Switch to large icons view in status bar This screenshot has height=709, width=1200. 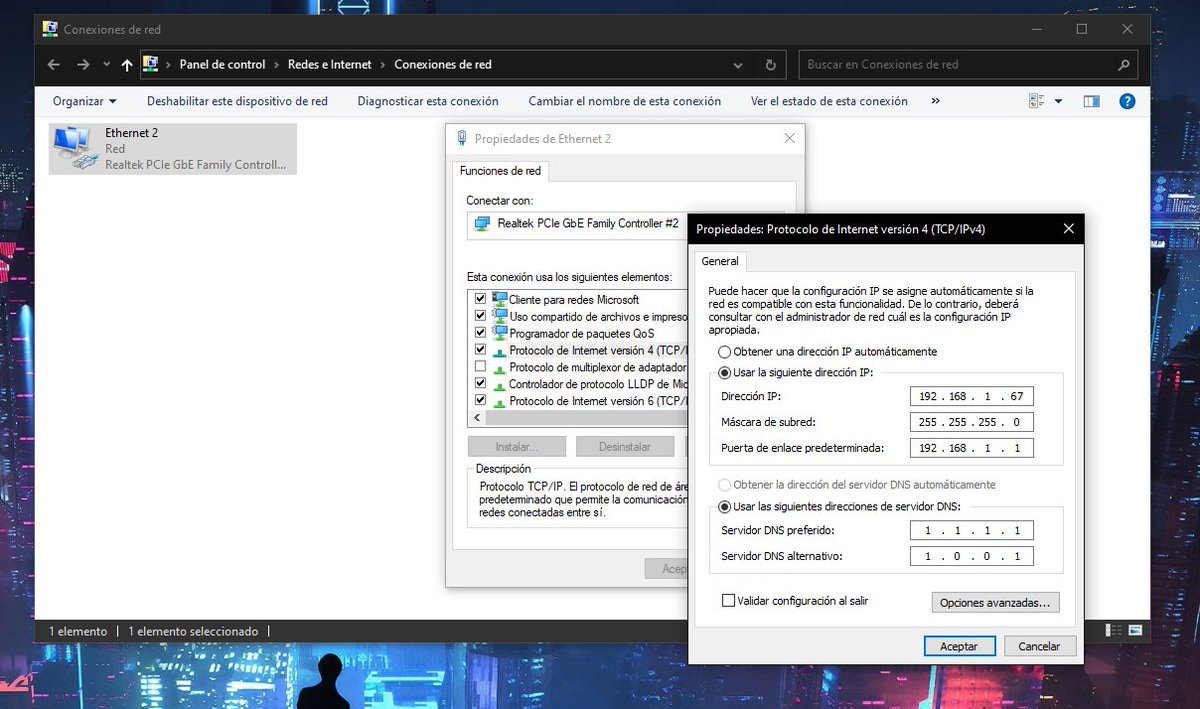(x=1137, y=630)
